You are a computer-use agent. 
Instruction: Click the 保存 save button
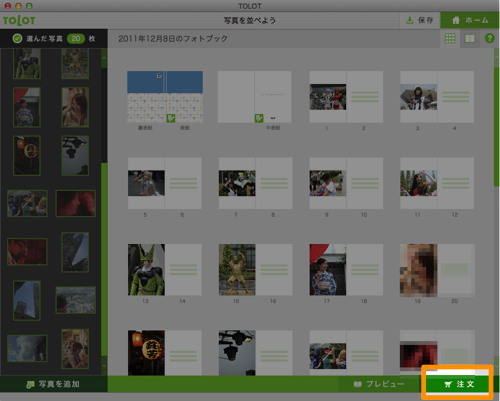(420, 20)
